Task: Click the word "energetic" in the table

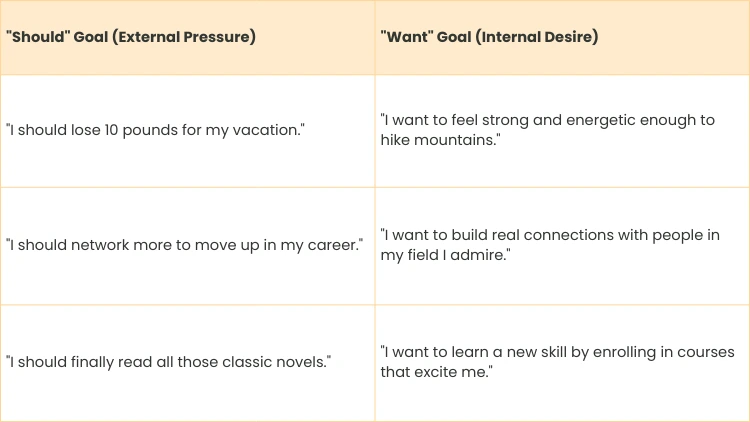Action: [x=595, y=120]
